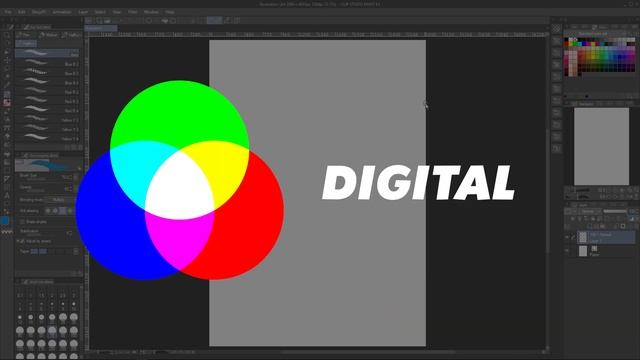Choose the dotted-stroke brush preset
640x360 pixels.
pos(47,72)
